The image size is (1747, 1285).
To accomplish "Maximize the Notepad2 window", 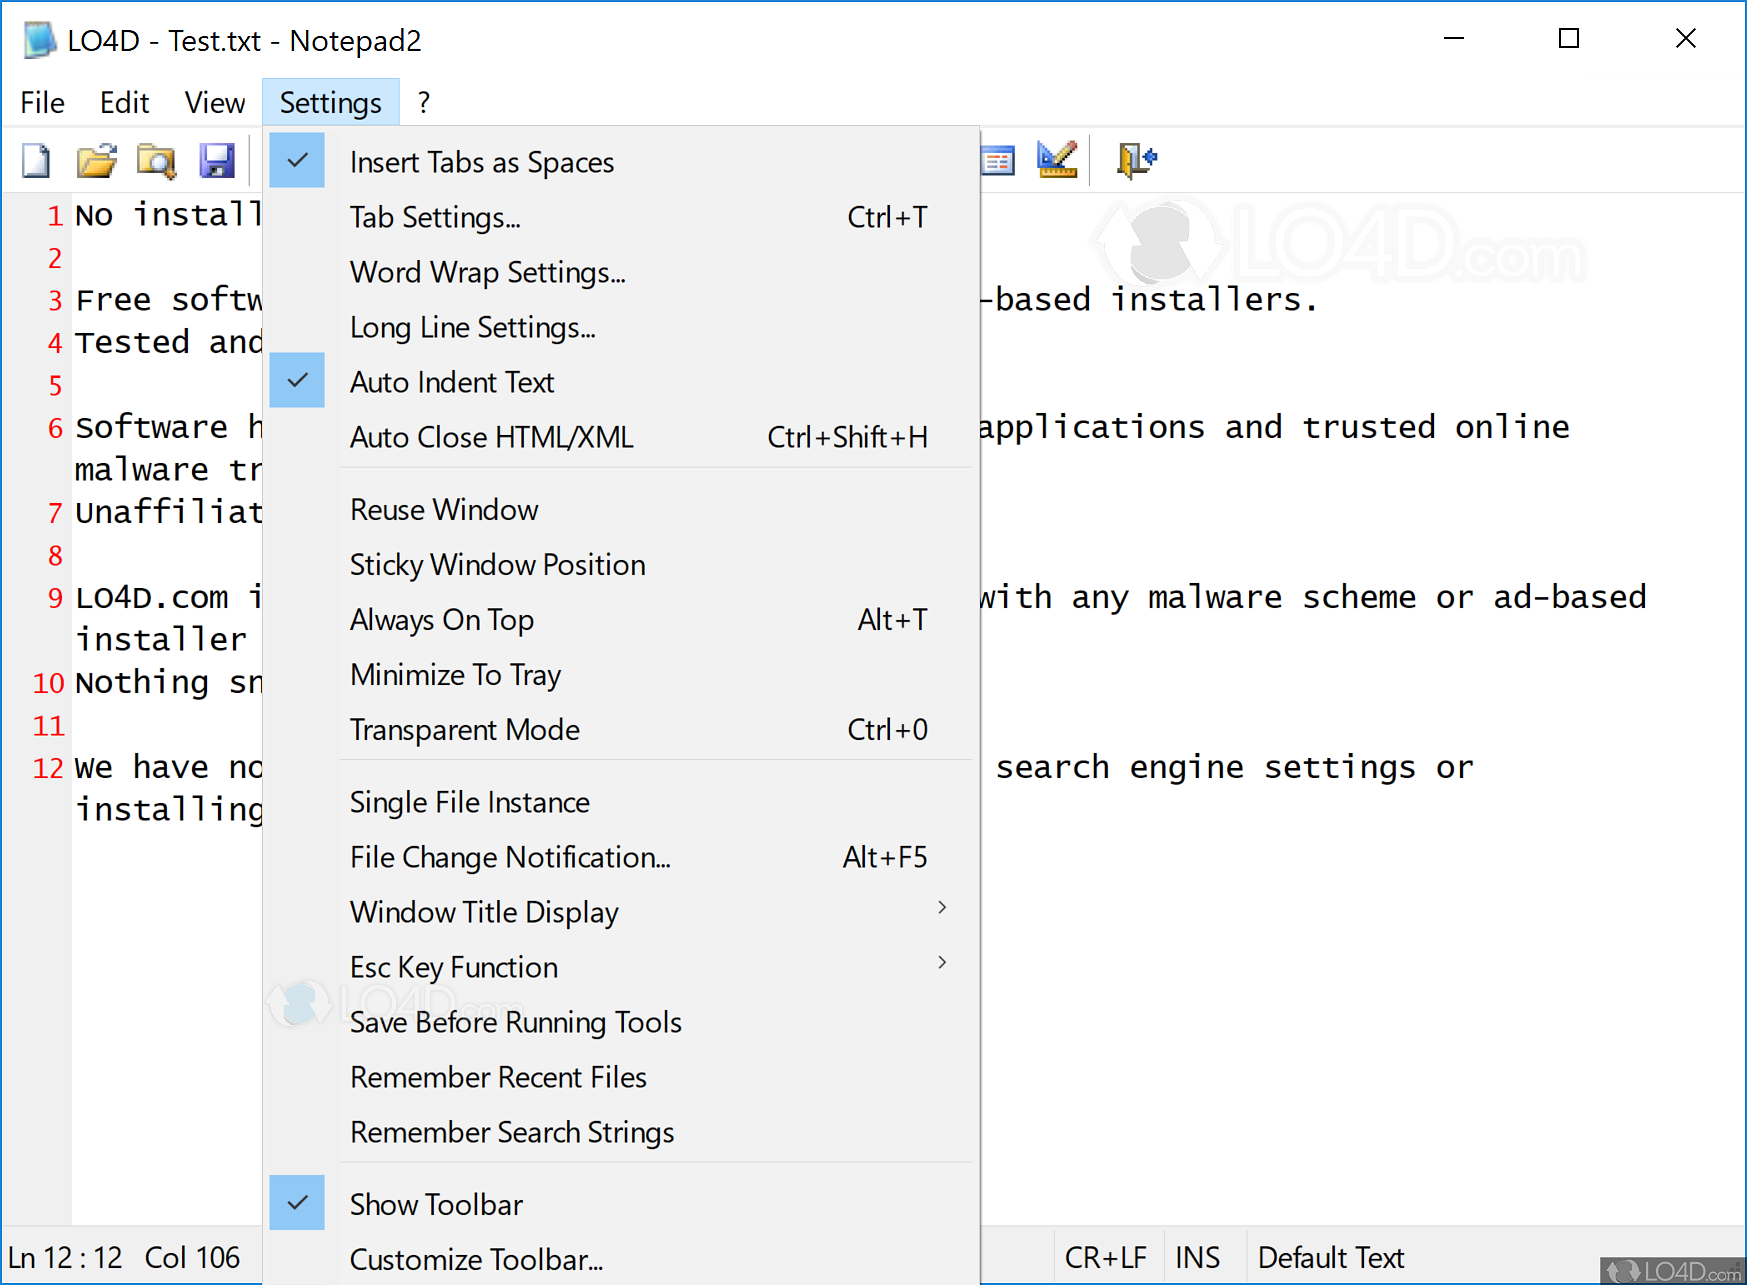I will (1569, 39).
